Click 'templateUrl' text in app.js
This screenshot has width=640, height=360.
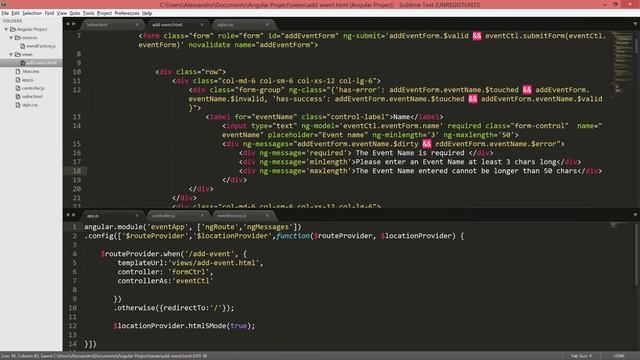coord(140,263)
